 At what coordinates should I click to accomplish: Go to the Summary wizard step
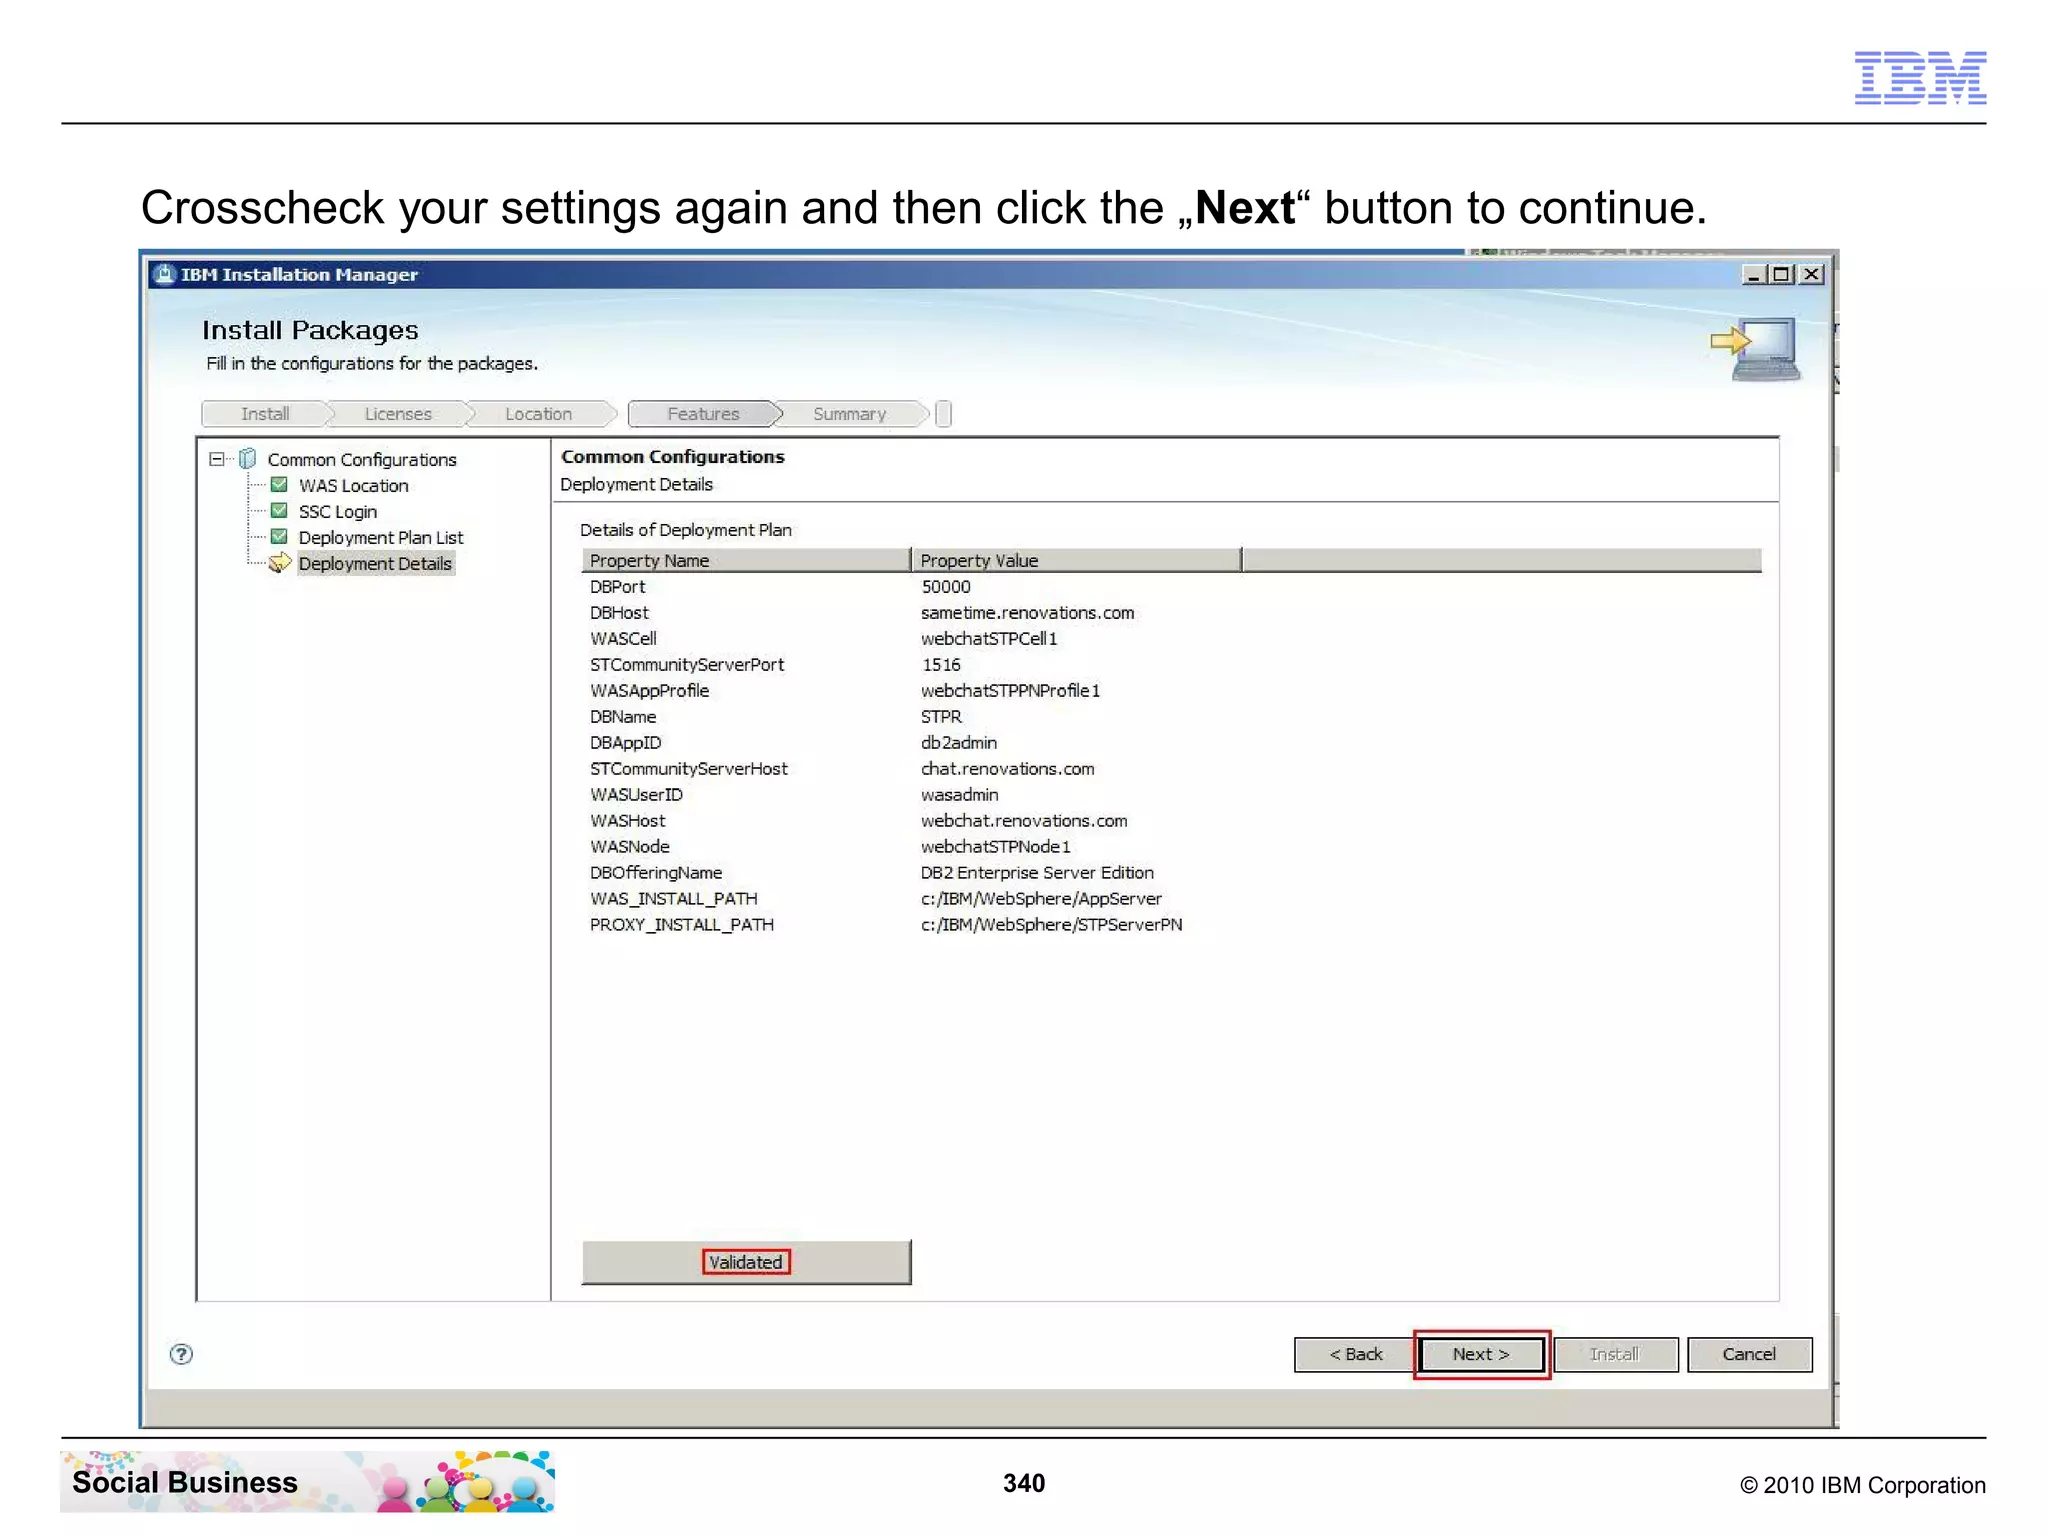[850, 414]
